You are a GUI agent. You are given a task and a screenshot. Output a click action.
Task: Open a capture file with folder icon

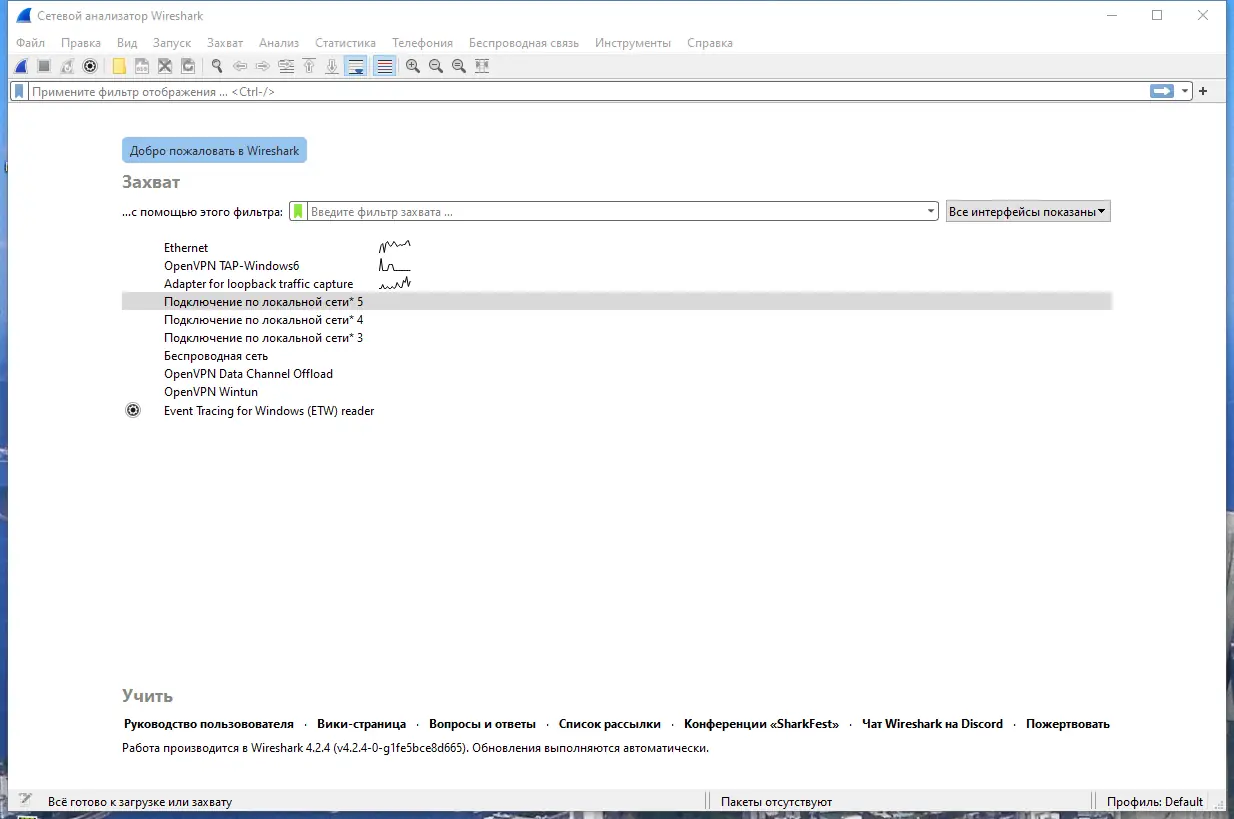click(119, 66)
